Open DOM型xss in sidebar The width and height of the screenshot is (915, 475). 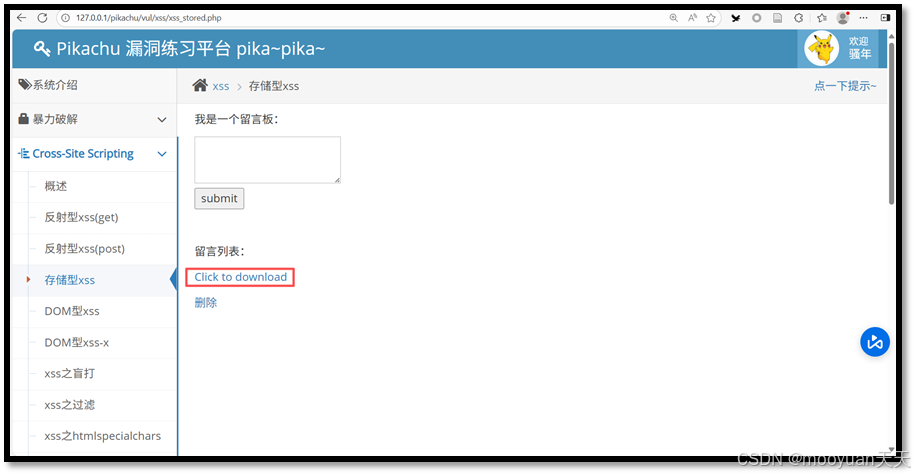pos(72,311)
